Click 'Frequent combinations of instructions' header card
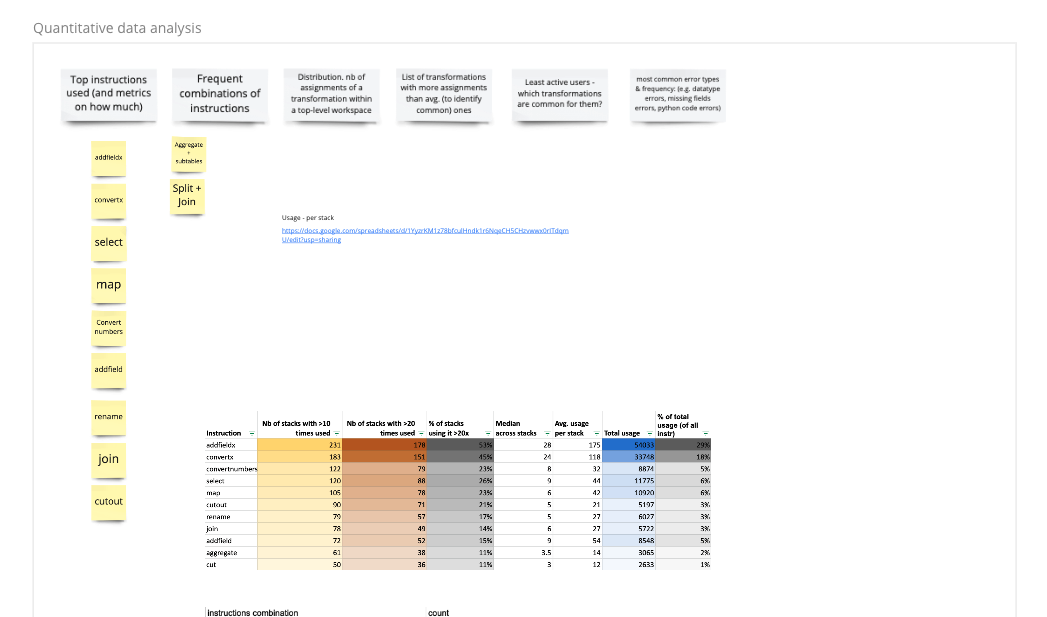1047x617 pixels. [x=220, y=93]
